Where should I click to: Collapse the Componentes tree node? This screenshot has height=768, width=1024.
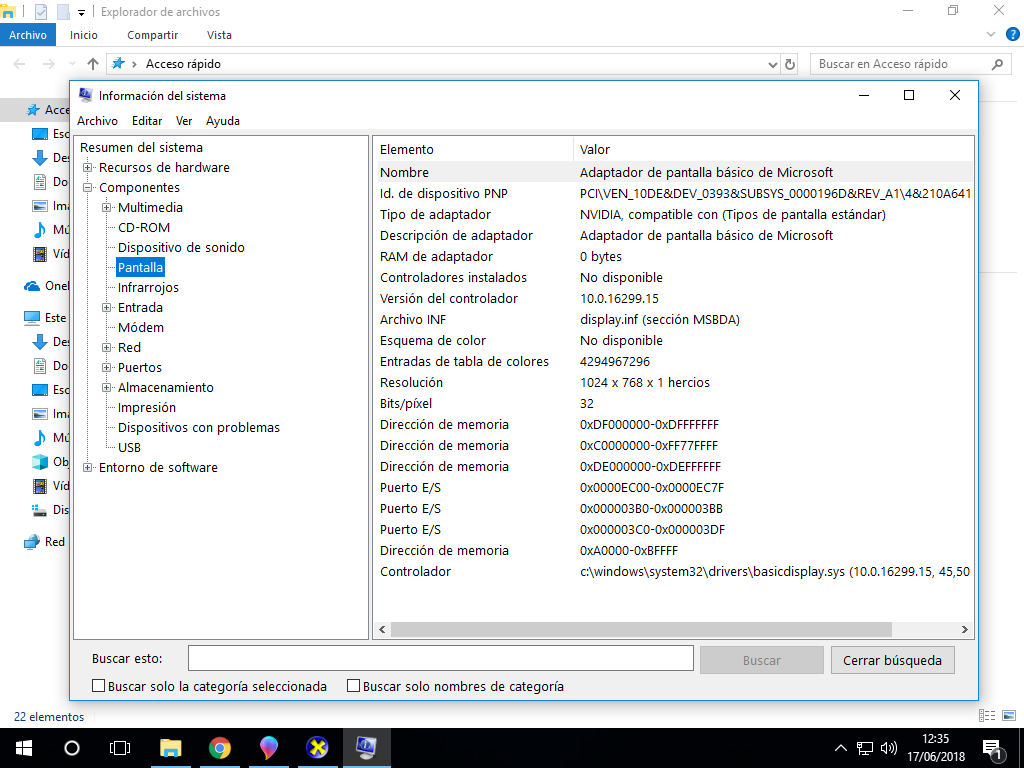(88, 188)
